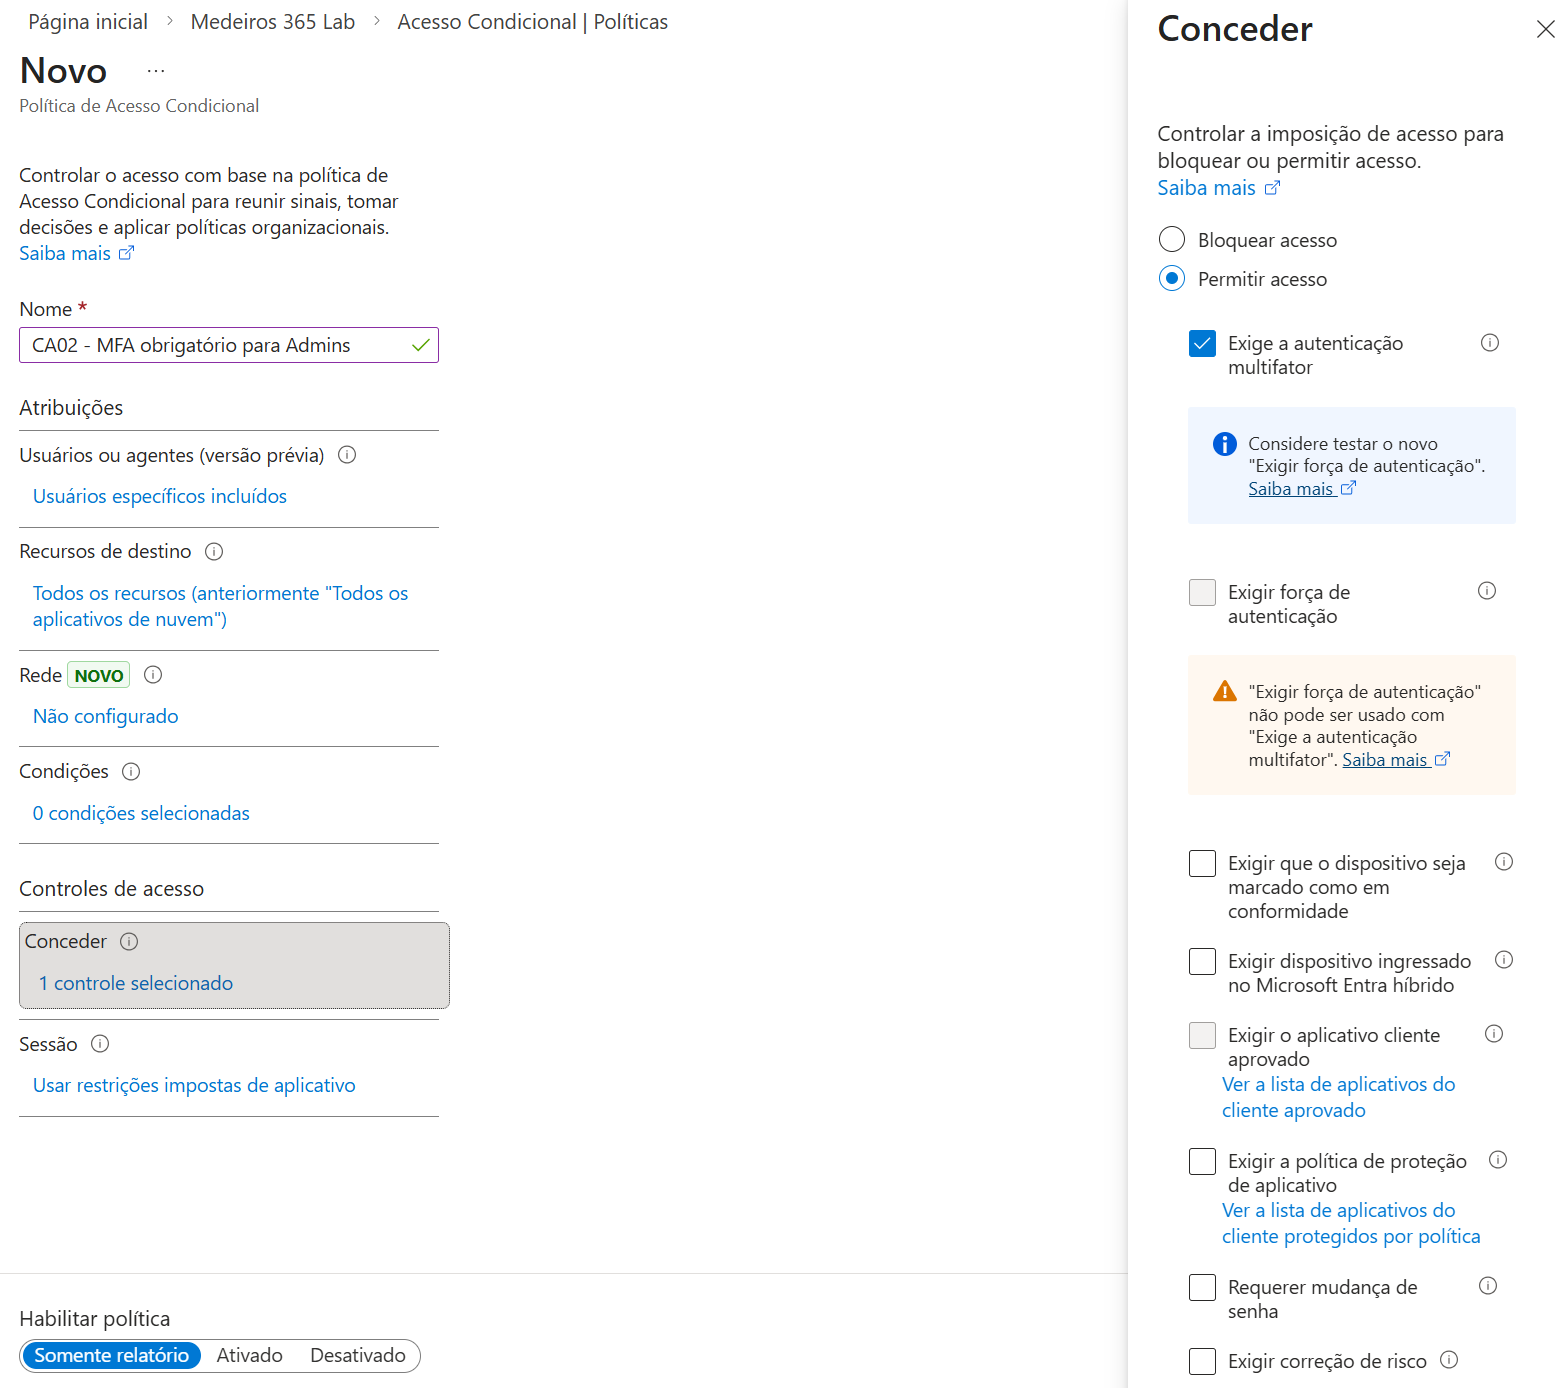The height and width of the screenshot is (1388, 1562).
Task: Open 0 condições selecionadas settings
Action: [x=141, y=814]
